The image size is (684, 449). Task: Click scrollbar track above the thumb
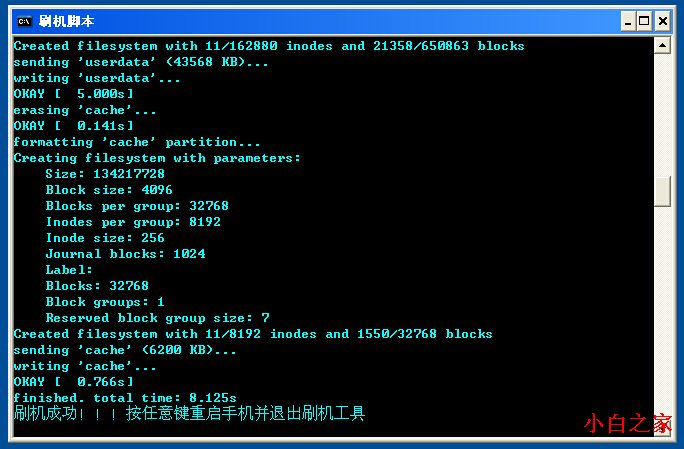coord(662,115)
